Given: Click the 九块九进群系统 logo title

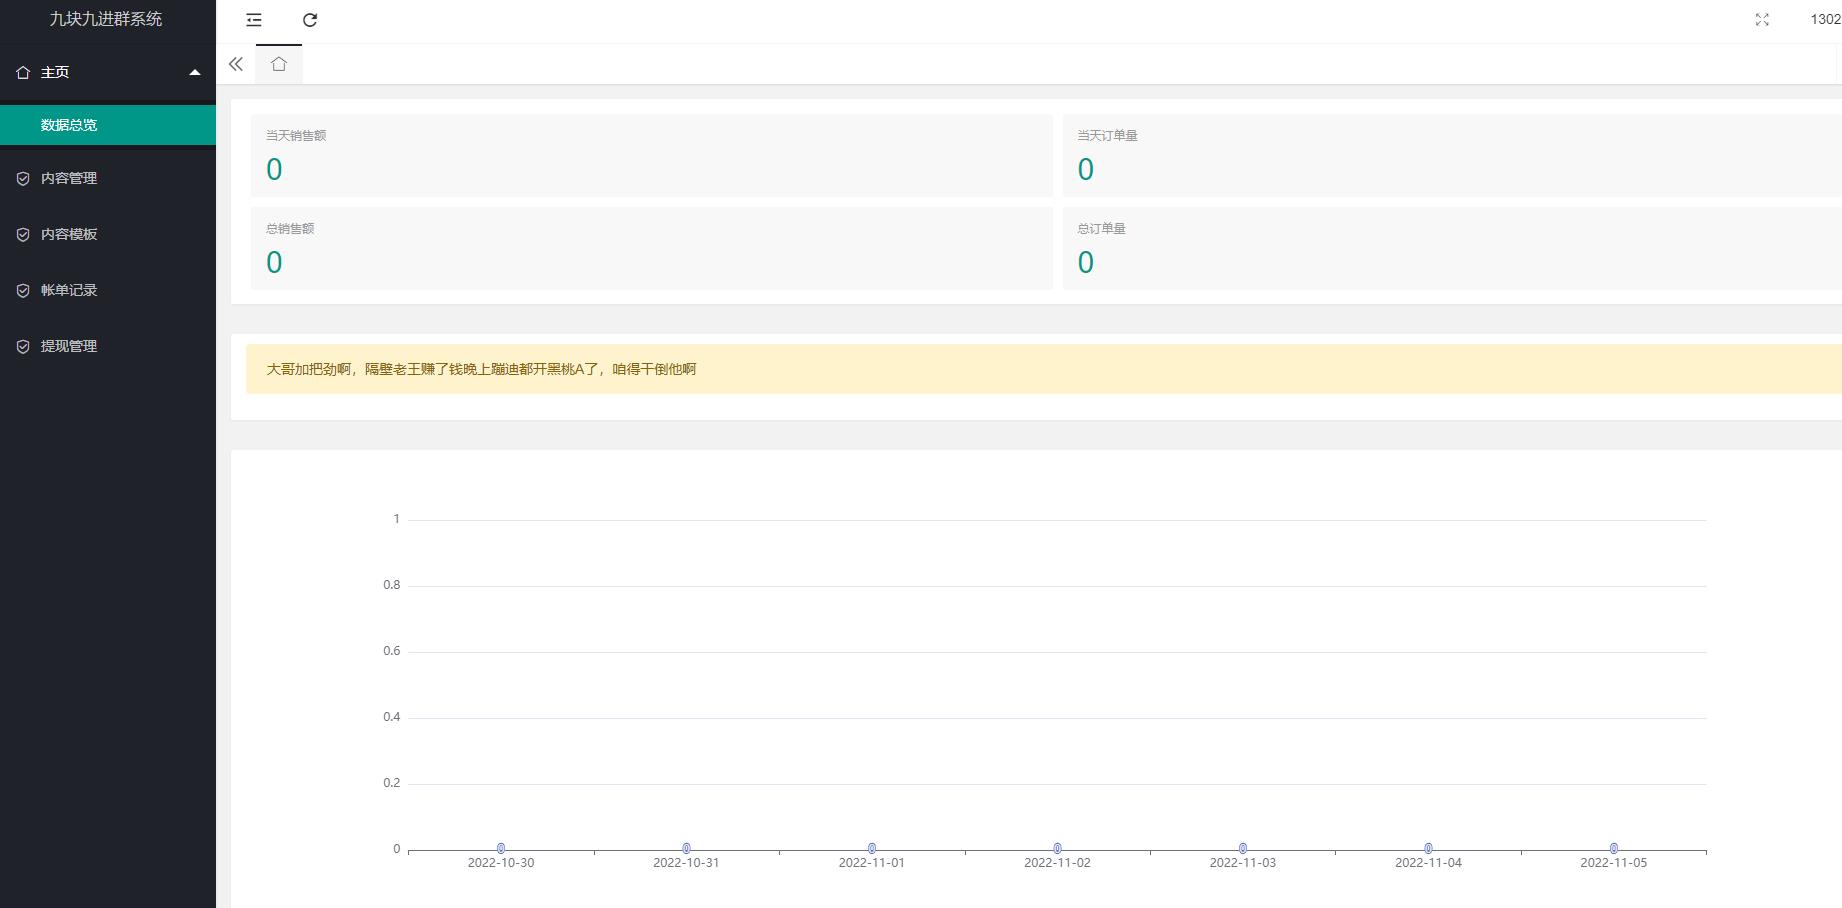Looking at the screenshot, I should click(x=106, y=19).
